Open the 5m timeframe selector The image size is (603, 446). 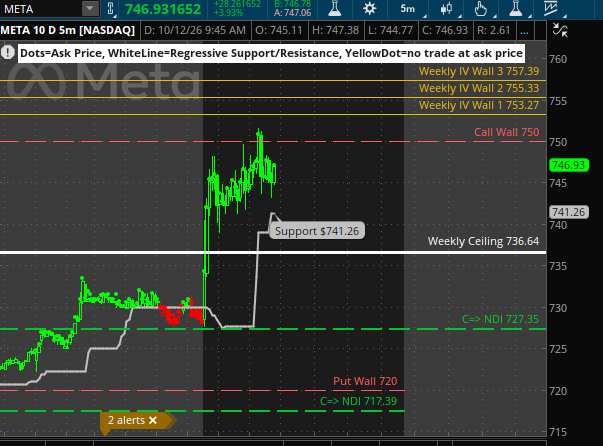coord(408,8)
